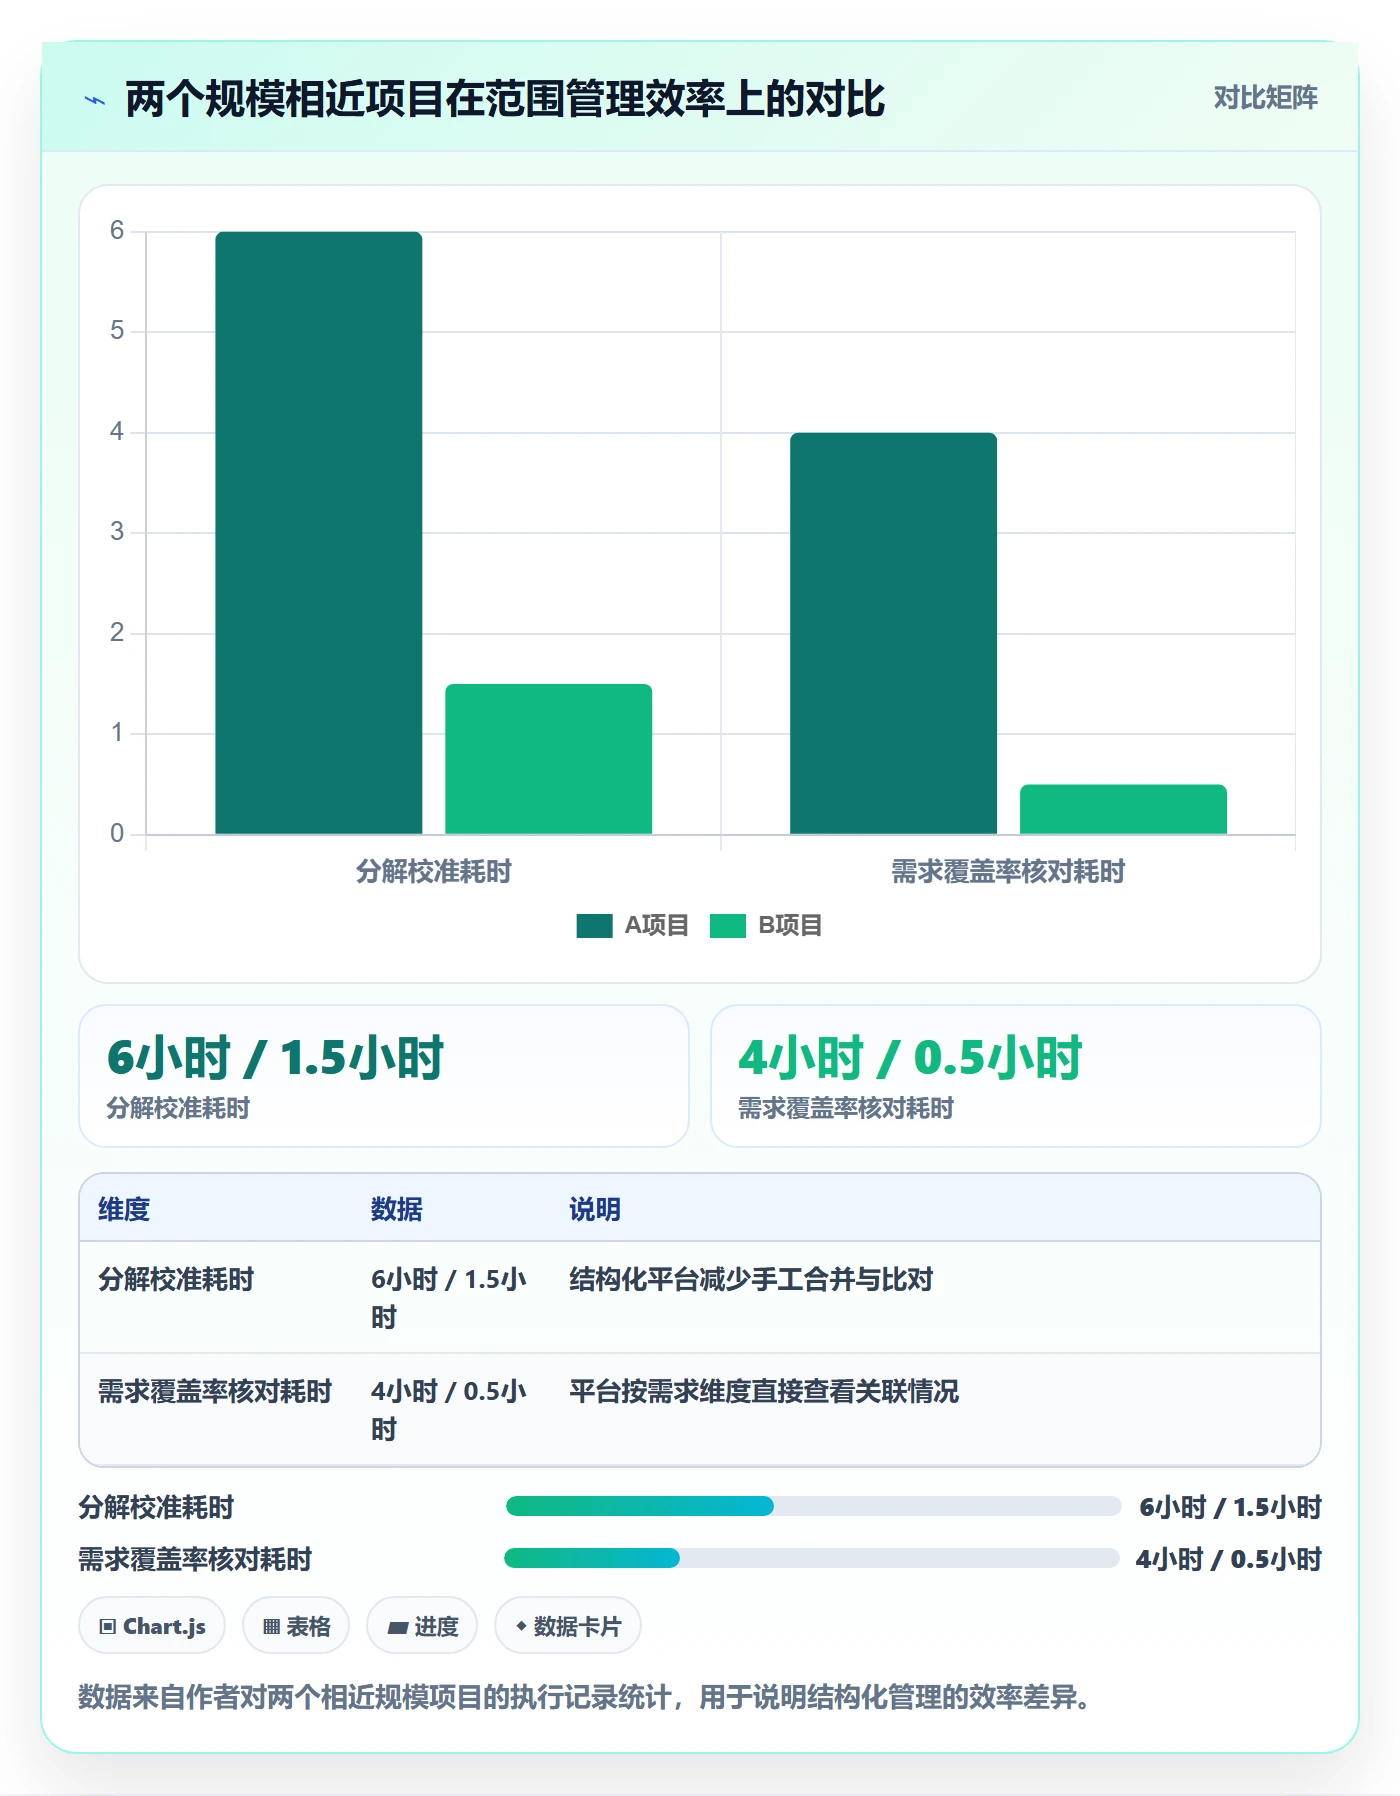1400x1796 pixels.
Task: Click the 需求覆盖率核对耗时 progress bar
Action: (x=812, y=1559)
